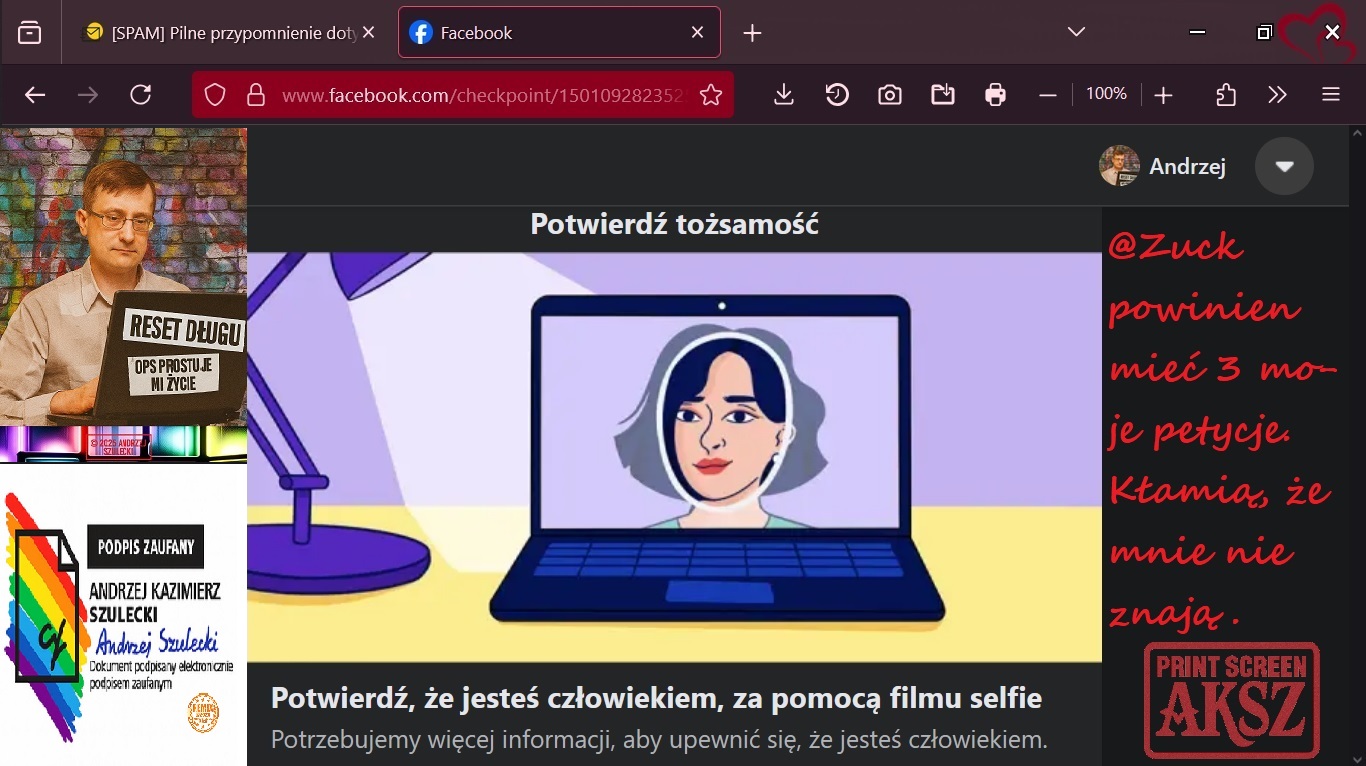Print the page using the printer icon

[x=995, y=95]
